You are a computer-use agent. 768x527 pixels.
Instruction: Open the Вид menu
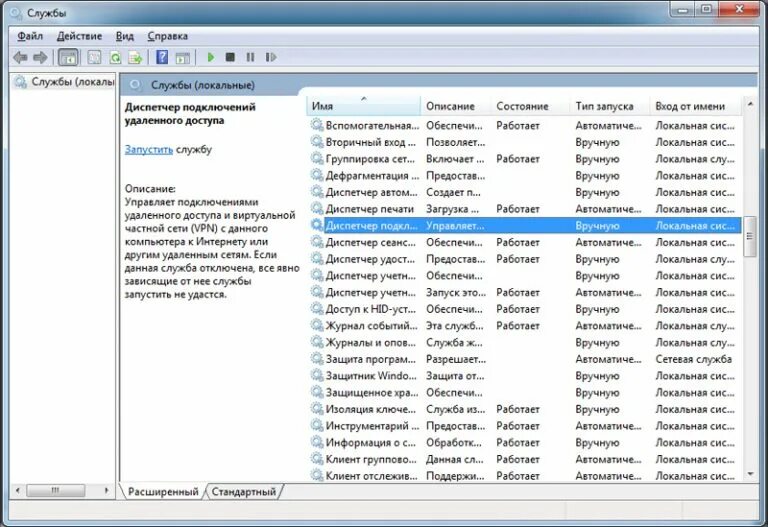coord(125,36)
